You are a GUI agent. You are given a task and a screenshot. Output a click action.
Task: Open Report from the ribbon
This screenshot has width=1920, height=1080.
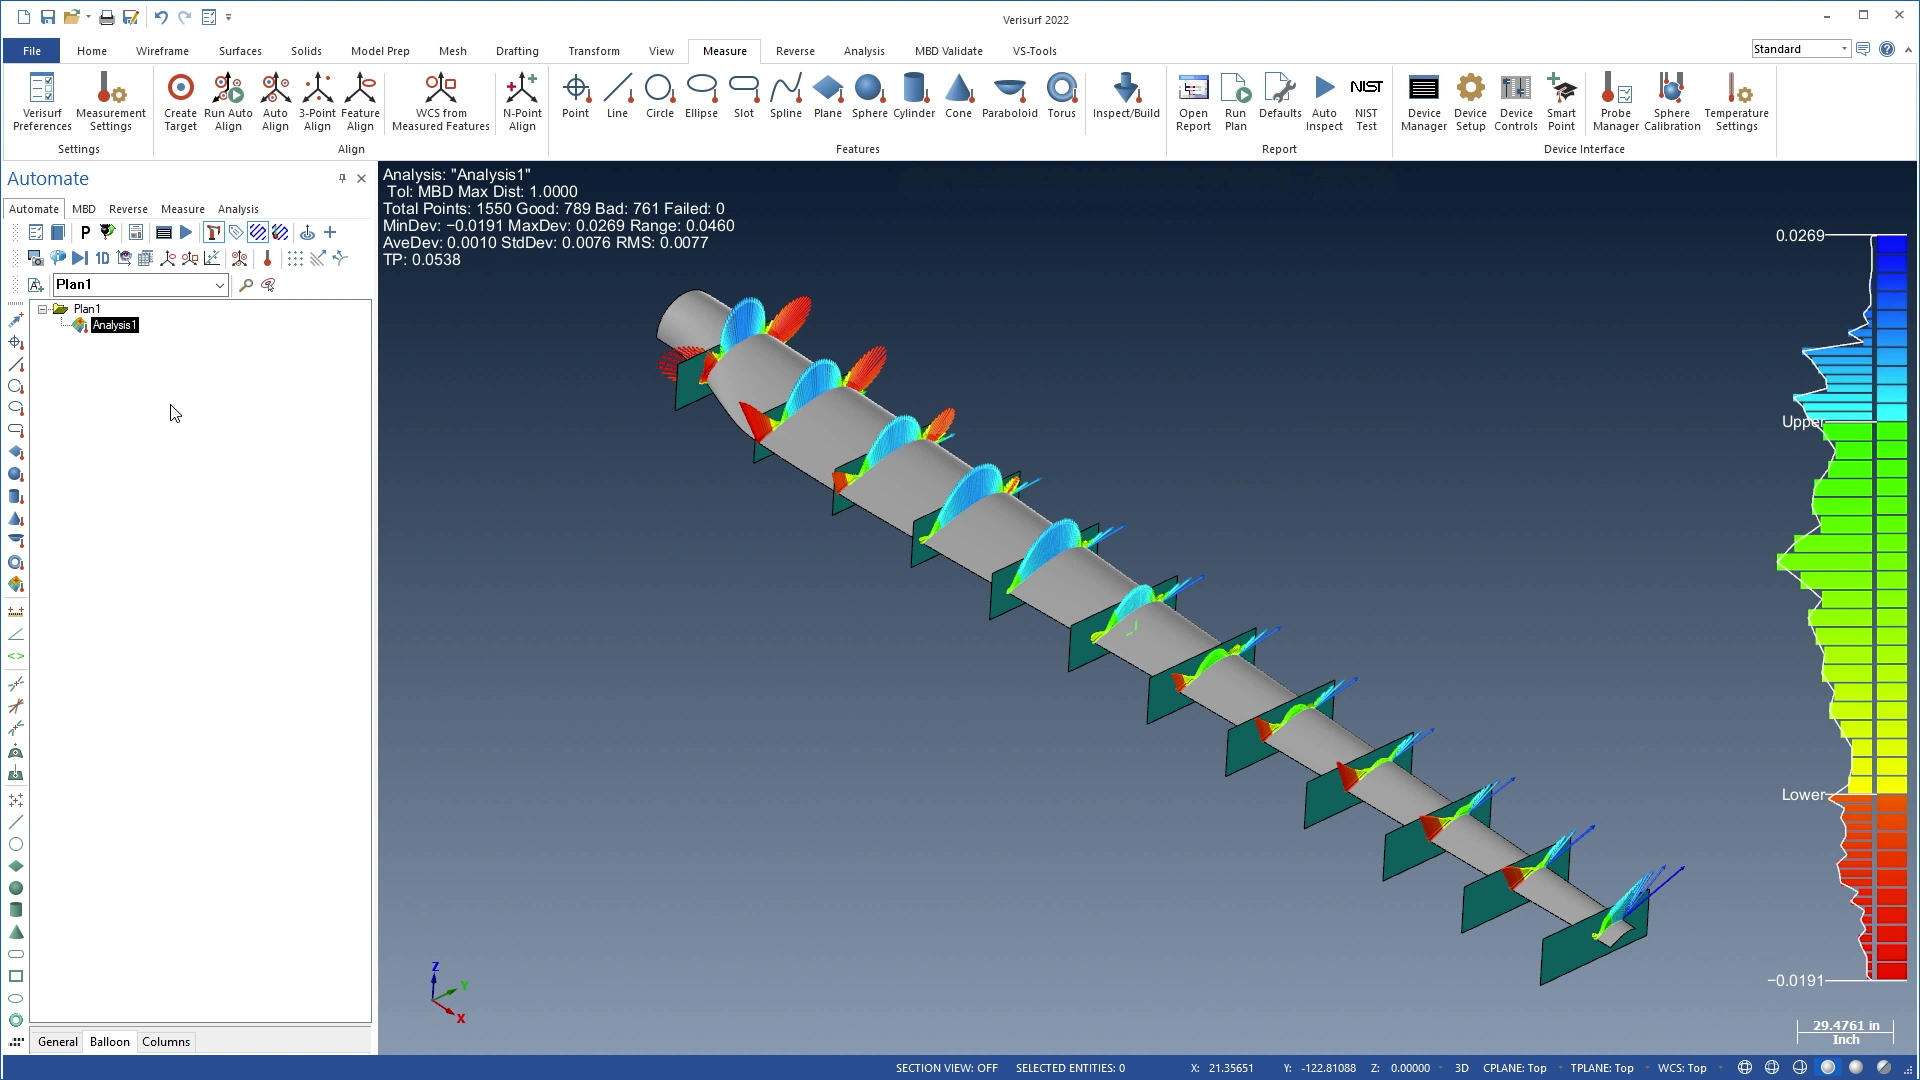(x=1193, y=102)
